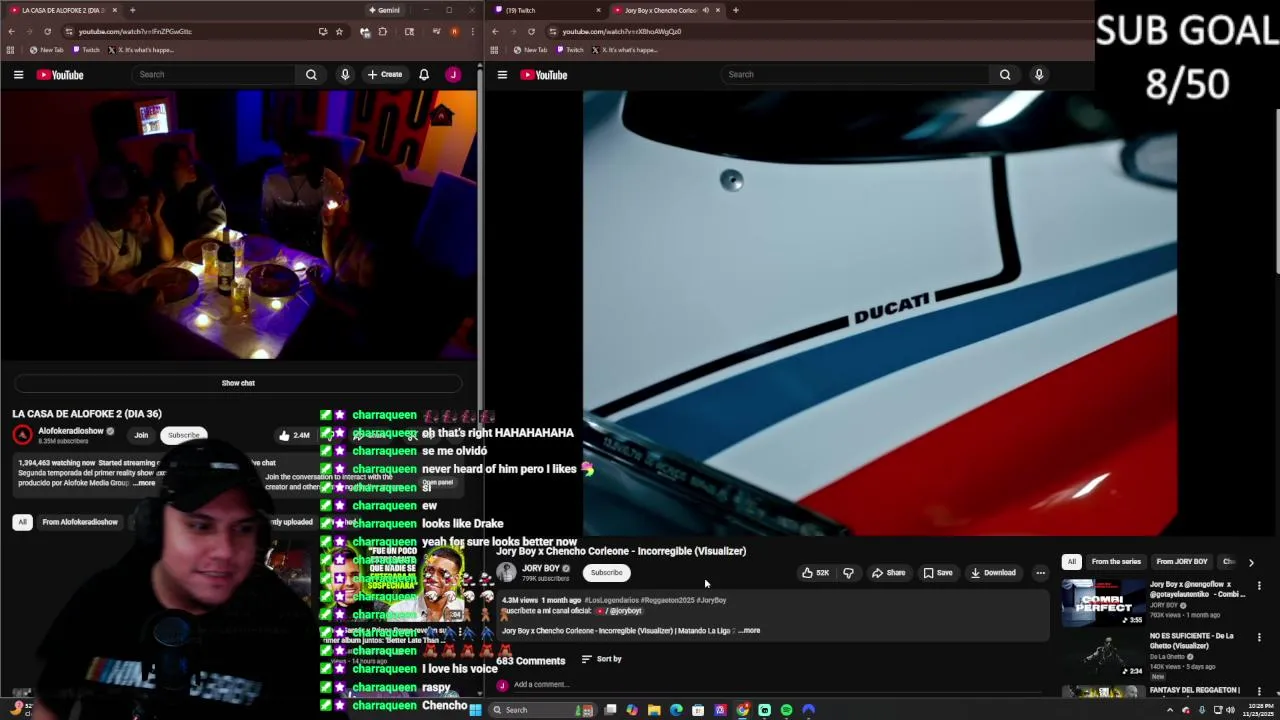Click search magnifier icon in right YouTube
This screenshot has height=720, width=1280.
pos(1005,75)
